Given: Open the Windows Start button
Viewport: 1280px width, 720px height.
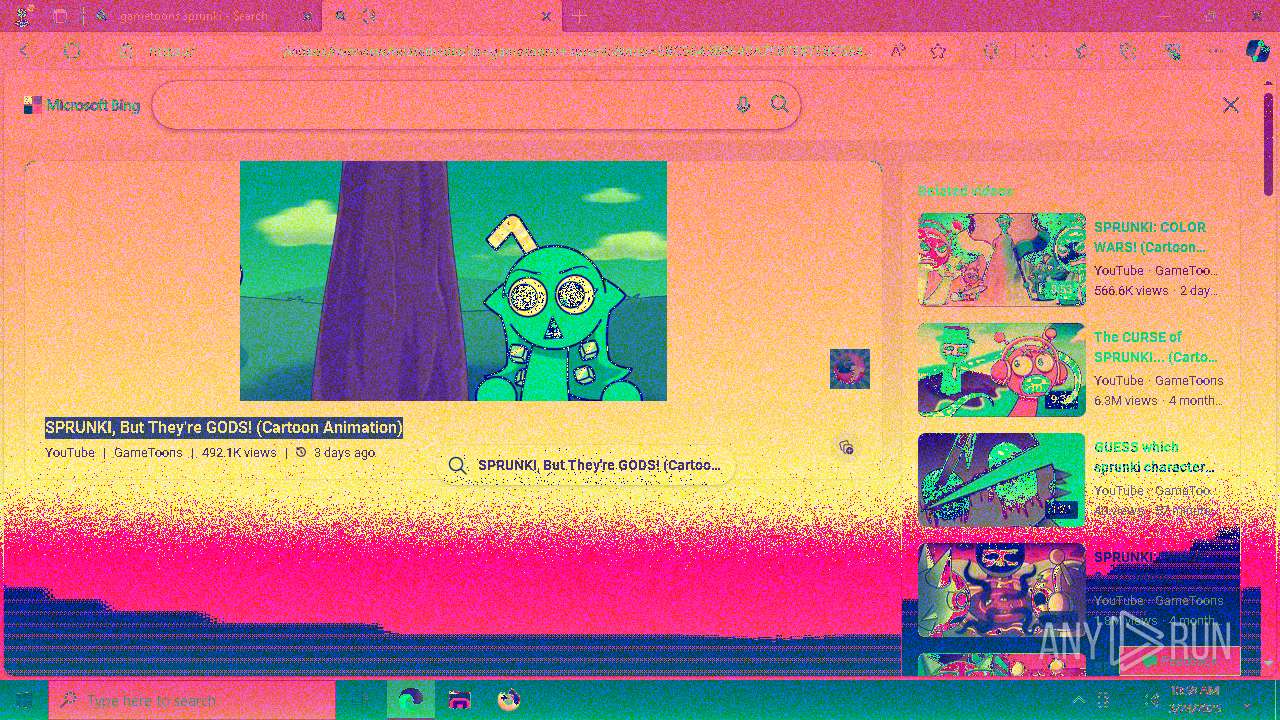Looking at the screenshot, I should pos(24,700).
